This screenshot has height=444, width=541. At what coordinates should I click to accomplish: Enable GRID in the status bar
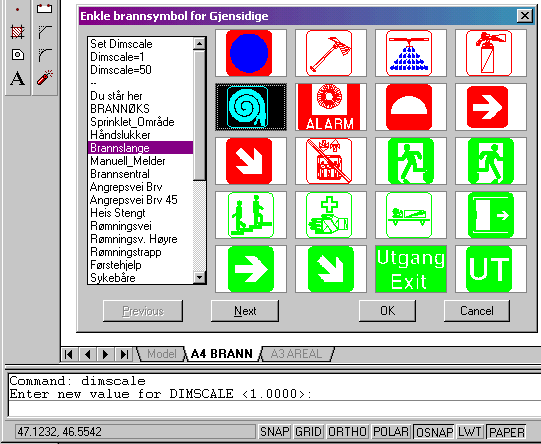pyautogui.click(x=308, y=432)
